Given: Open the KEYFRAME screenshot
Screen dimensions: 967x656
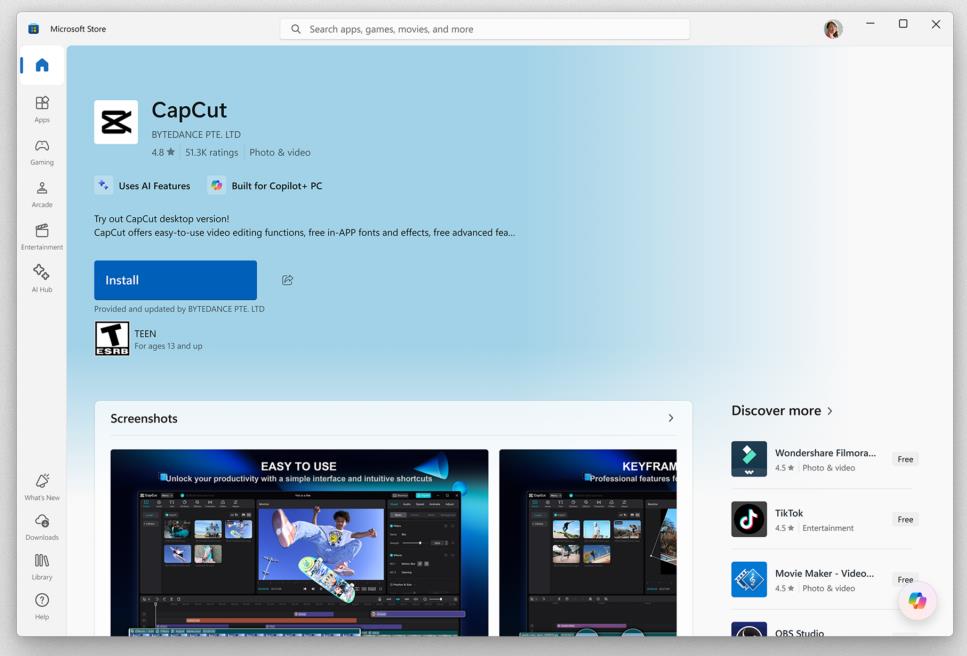Looking at the screenshot, I should 588,543.
